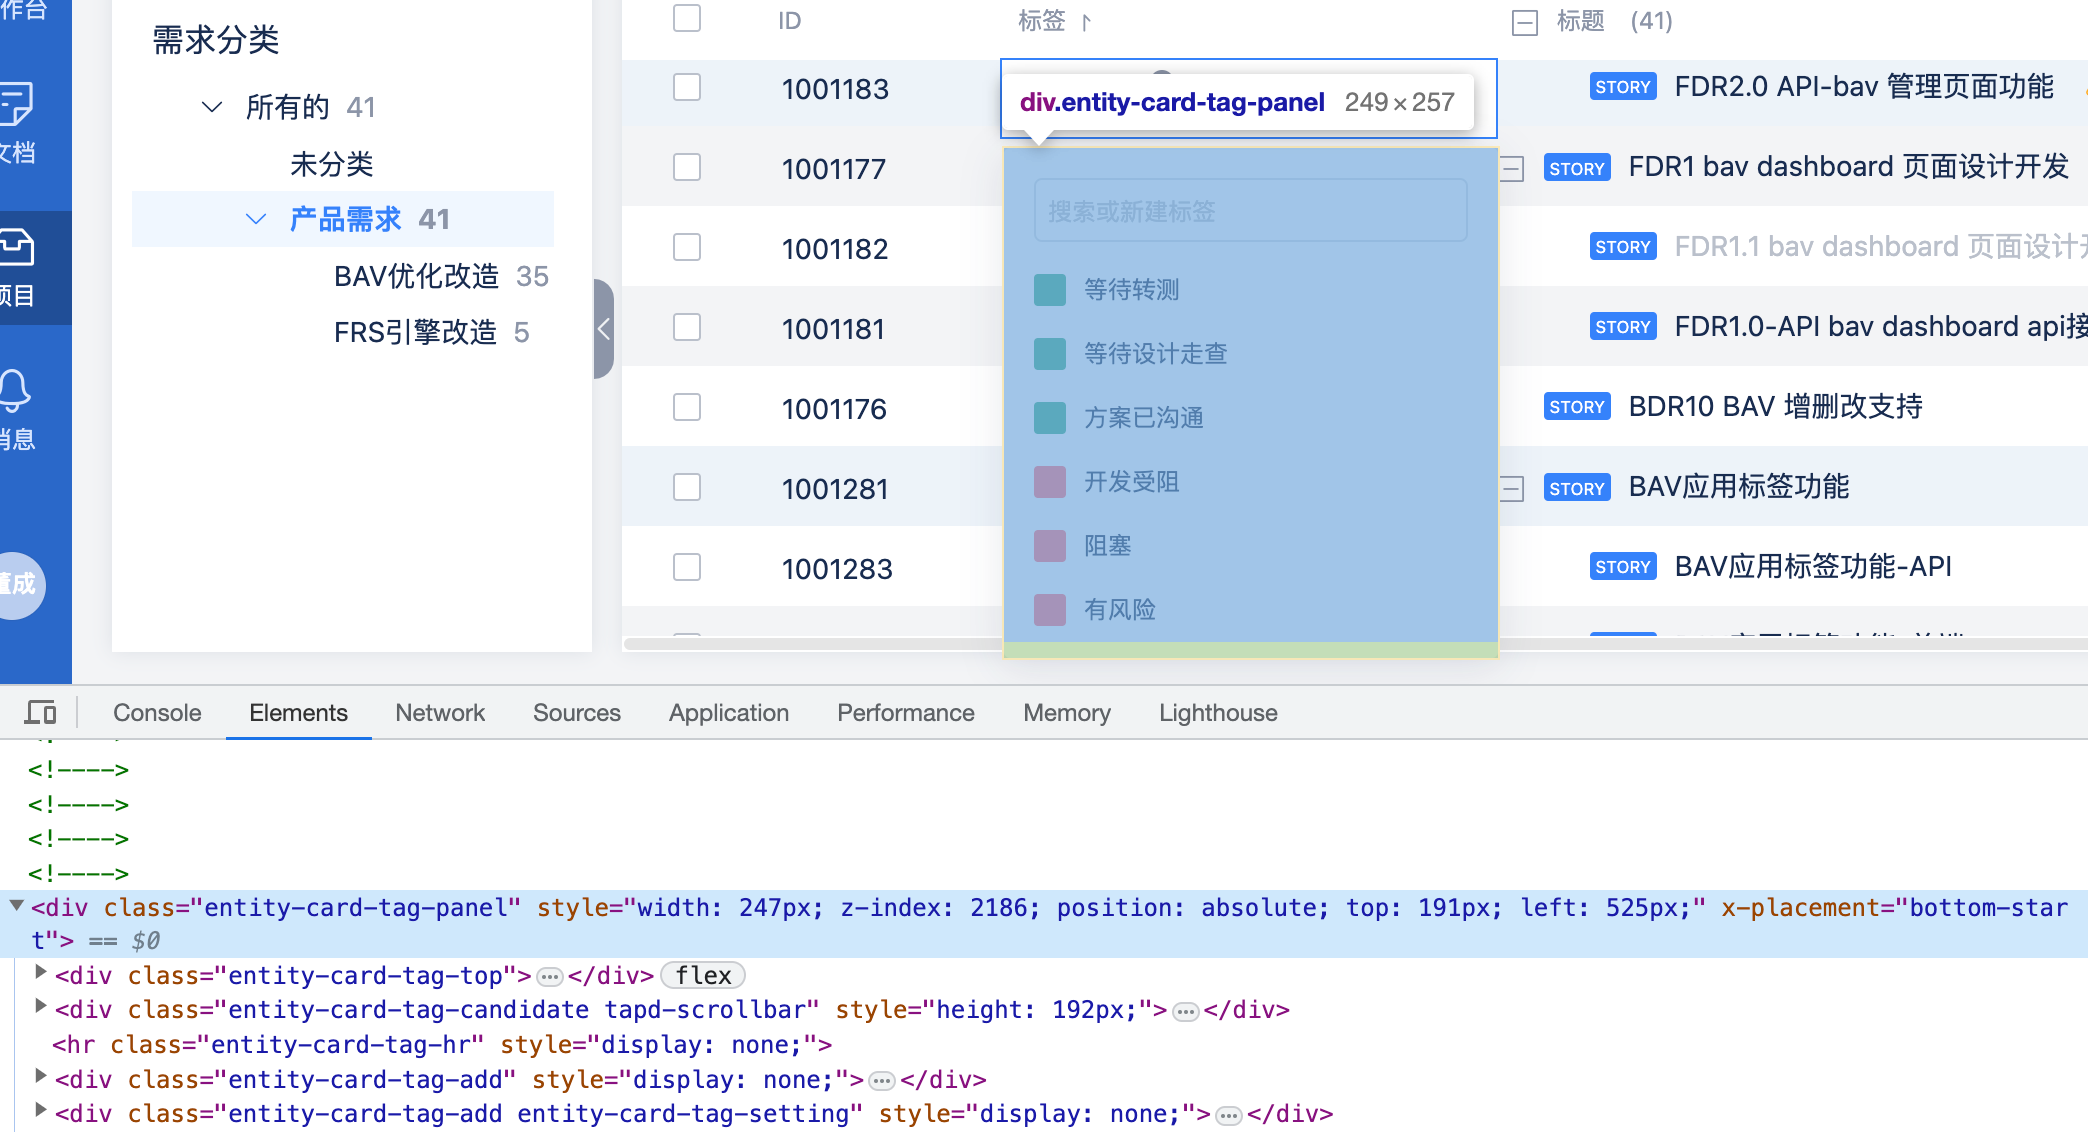Click the sort arrow next to 标签 header
2088x1132 pixels.
point(1086,22)
